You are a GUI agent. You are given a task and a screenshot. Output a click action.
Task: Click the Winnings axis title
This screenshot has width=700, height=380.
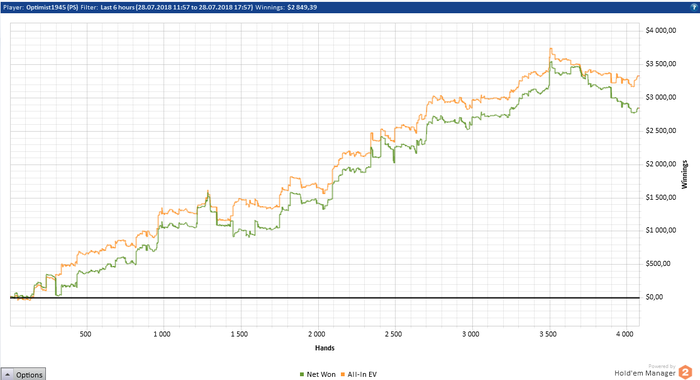[684, 174]
